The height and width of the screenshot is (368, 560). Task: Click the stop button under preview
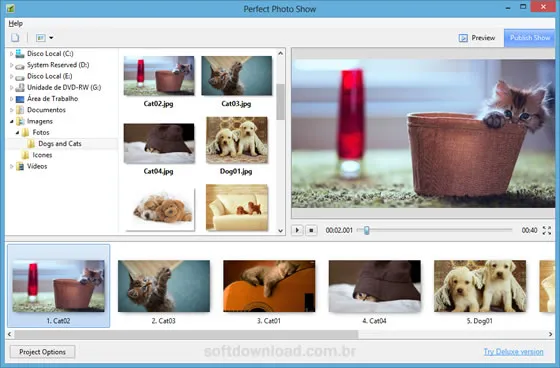click(311, 230)
